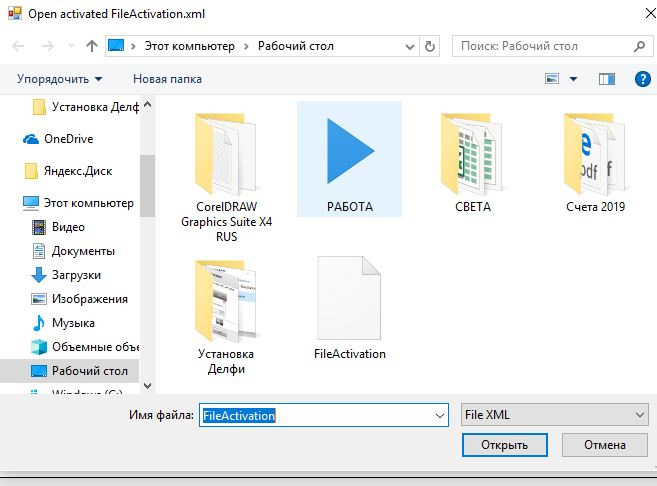
Task: Expand the file name dropdown arrow
Action: (x=440, y=416)
